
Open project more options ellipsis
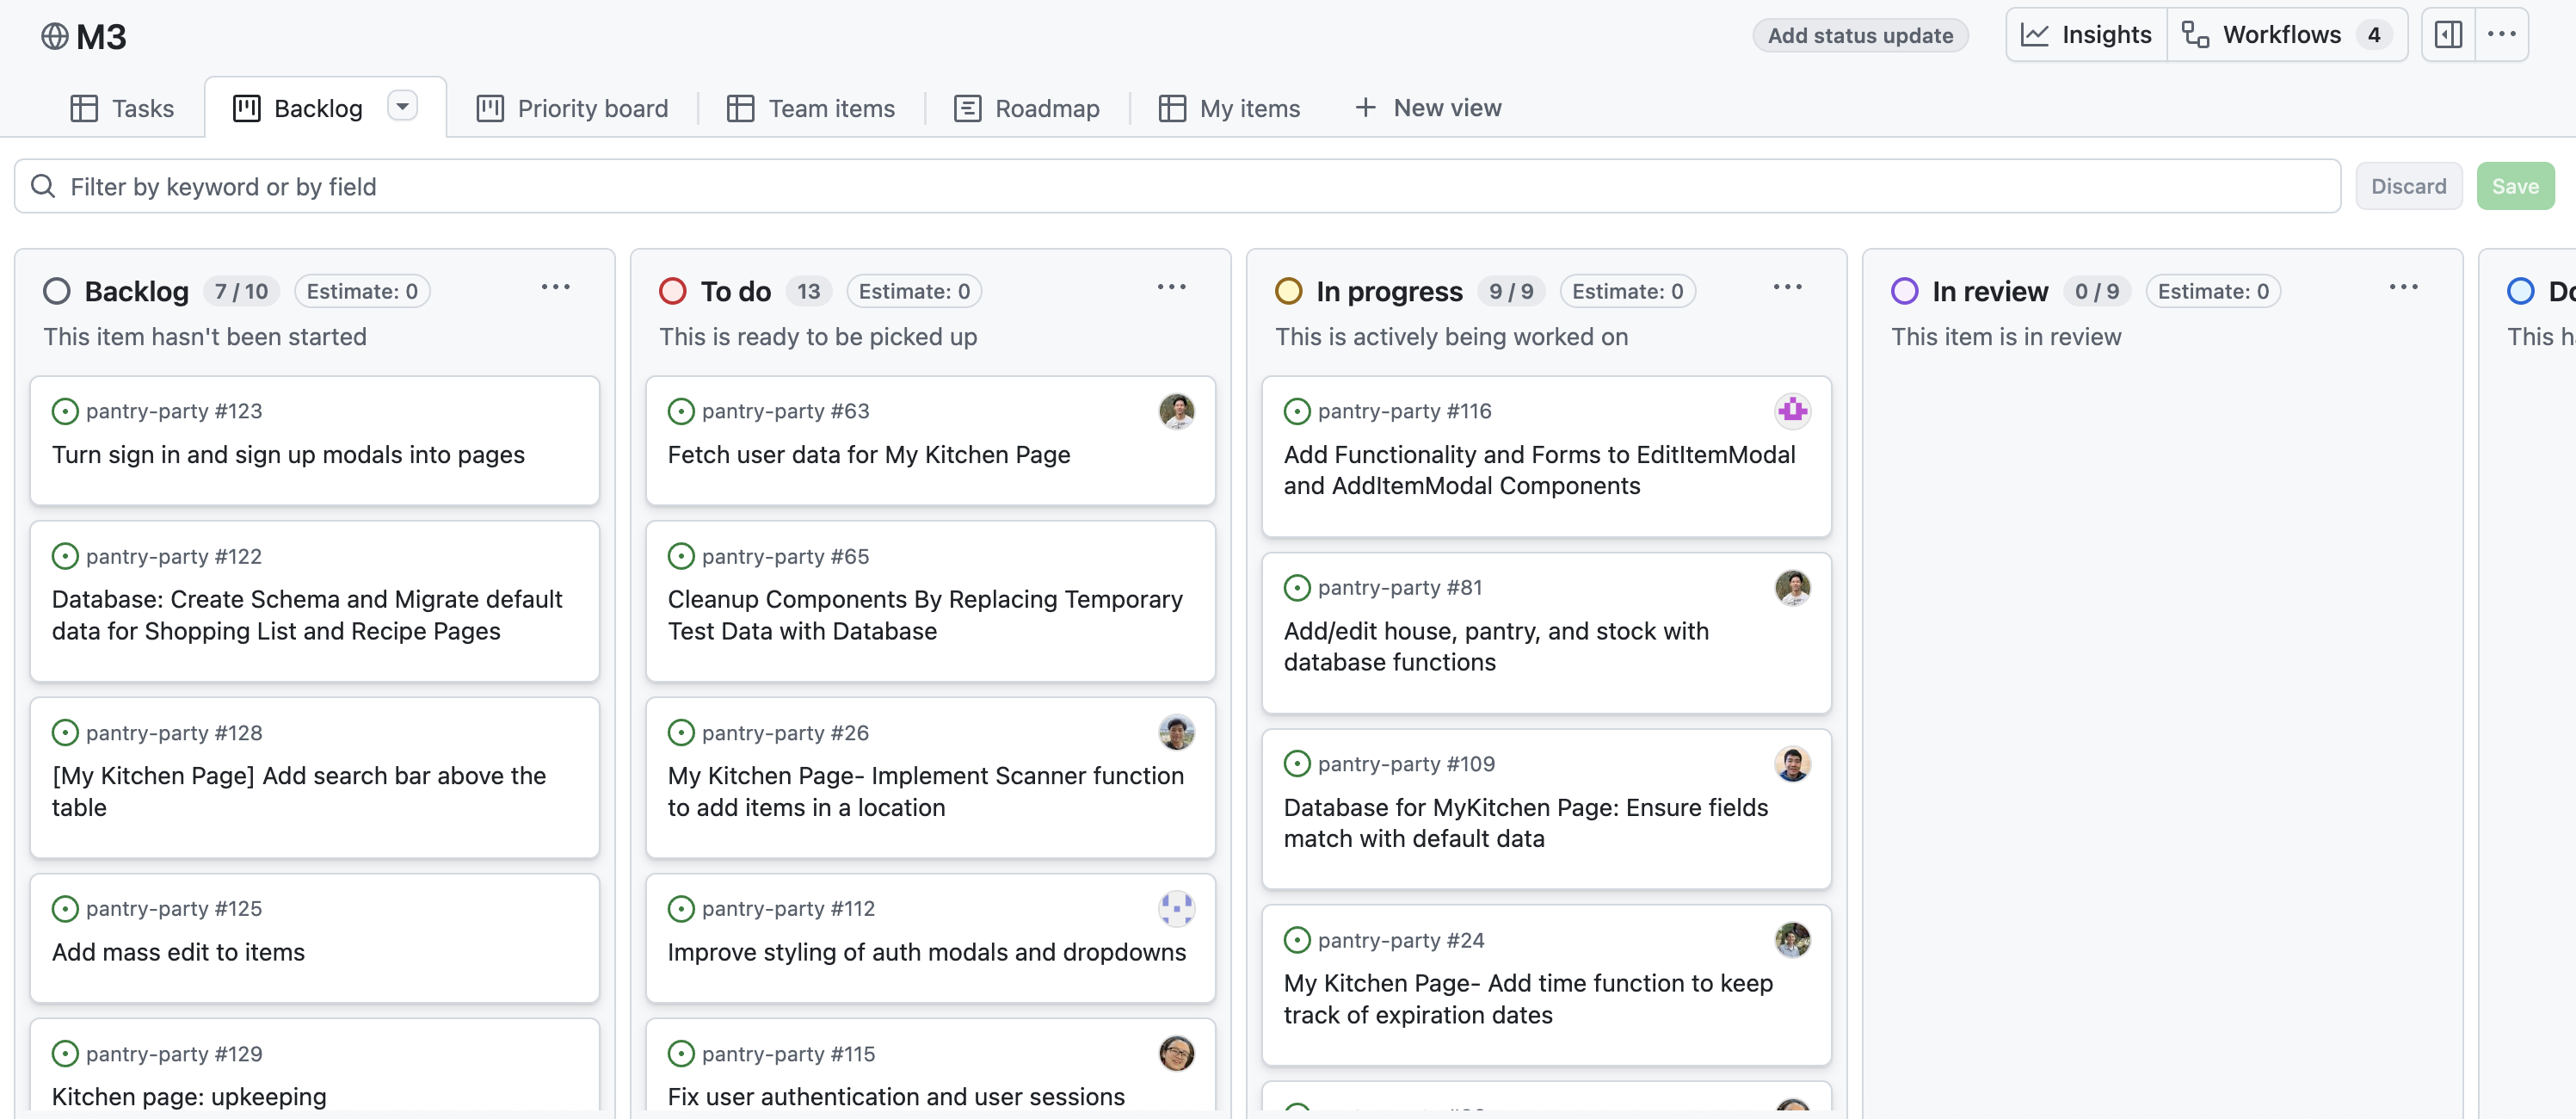[x=2501, y=35]
